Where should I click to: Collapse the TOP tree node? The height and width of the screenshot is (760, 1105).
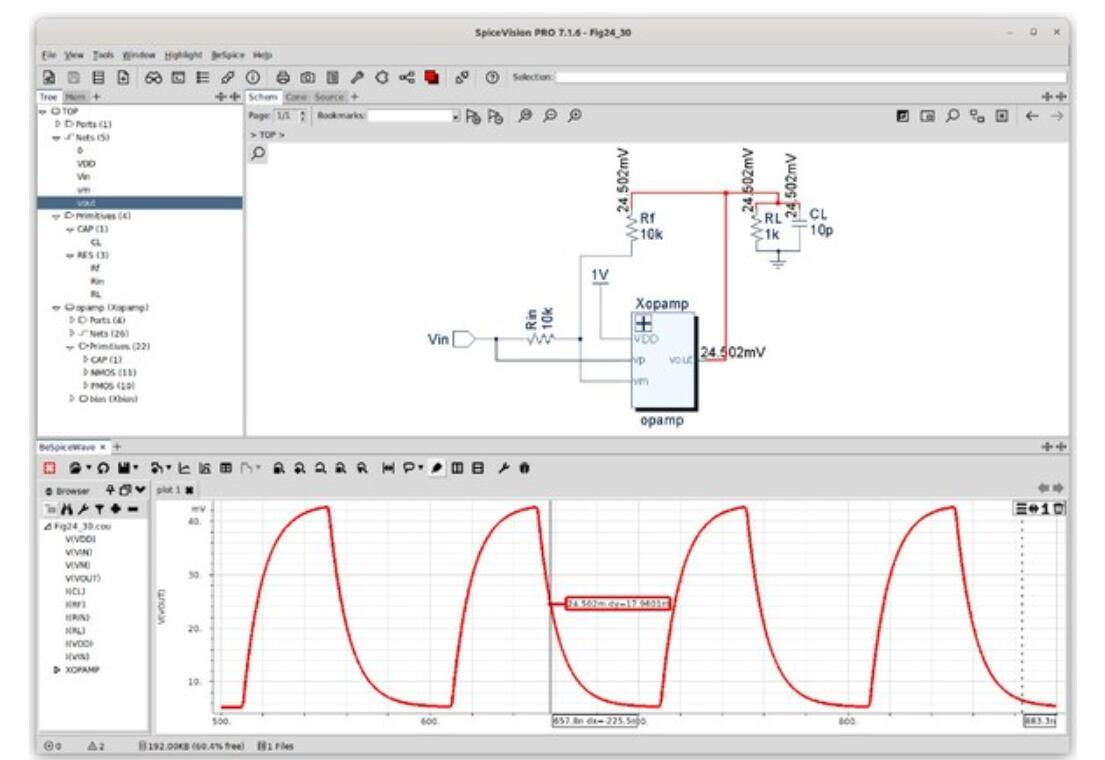pyautogui.click(x=43, y=111)
